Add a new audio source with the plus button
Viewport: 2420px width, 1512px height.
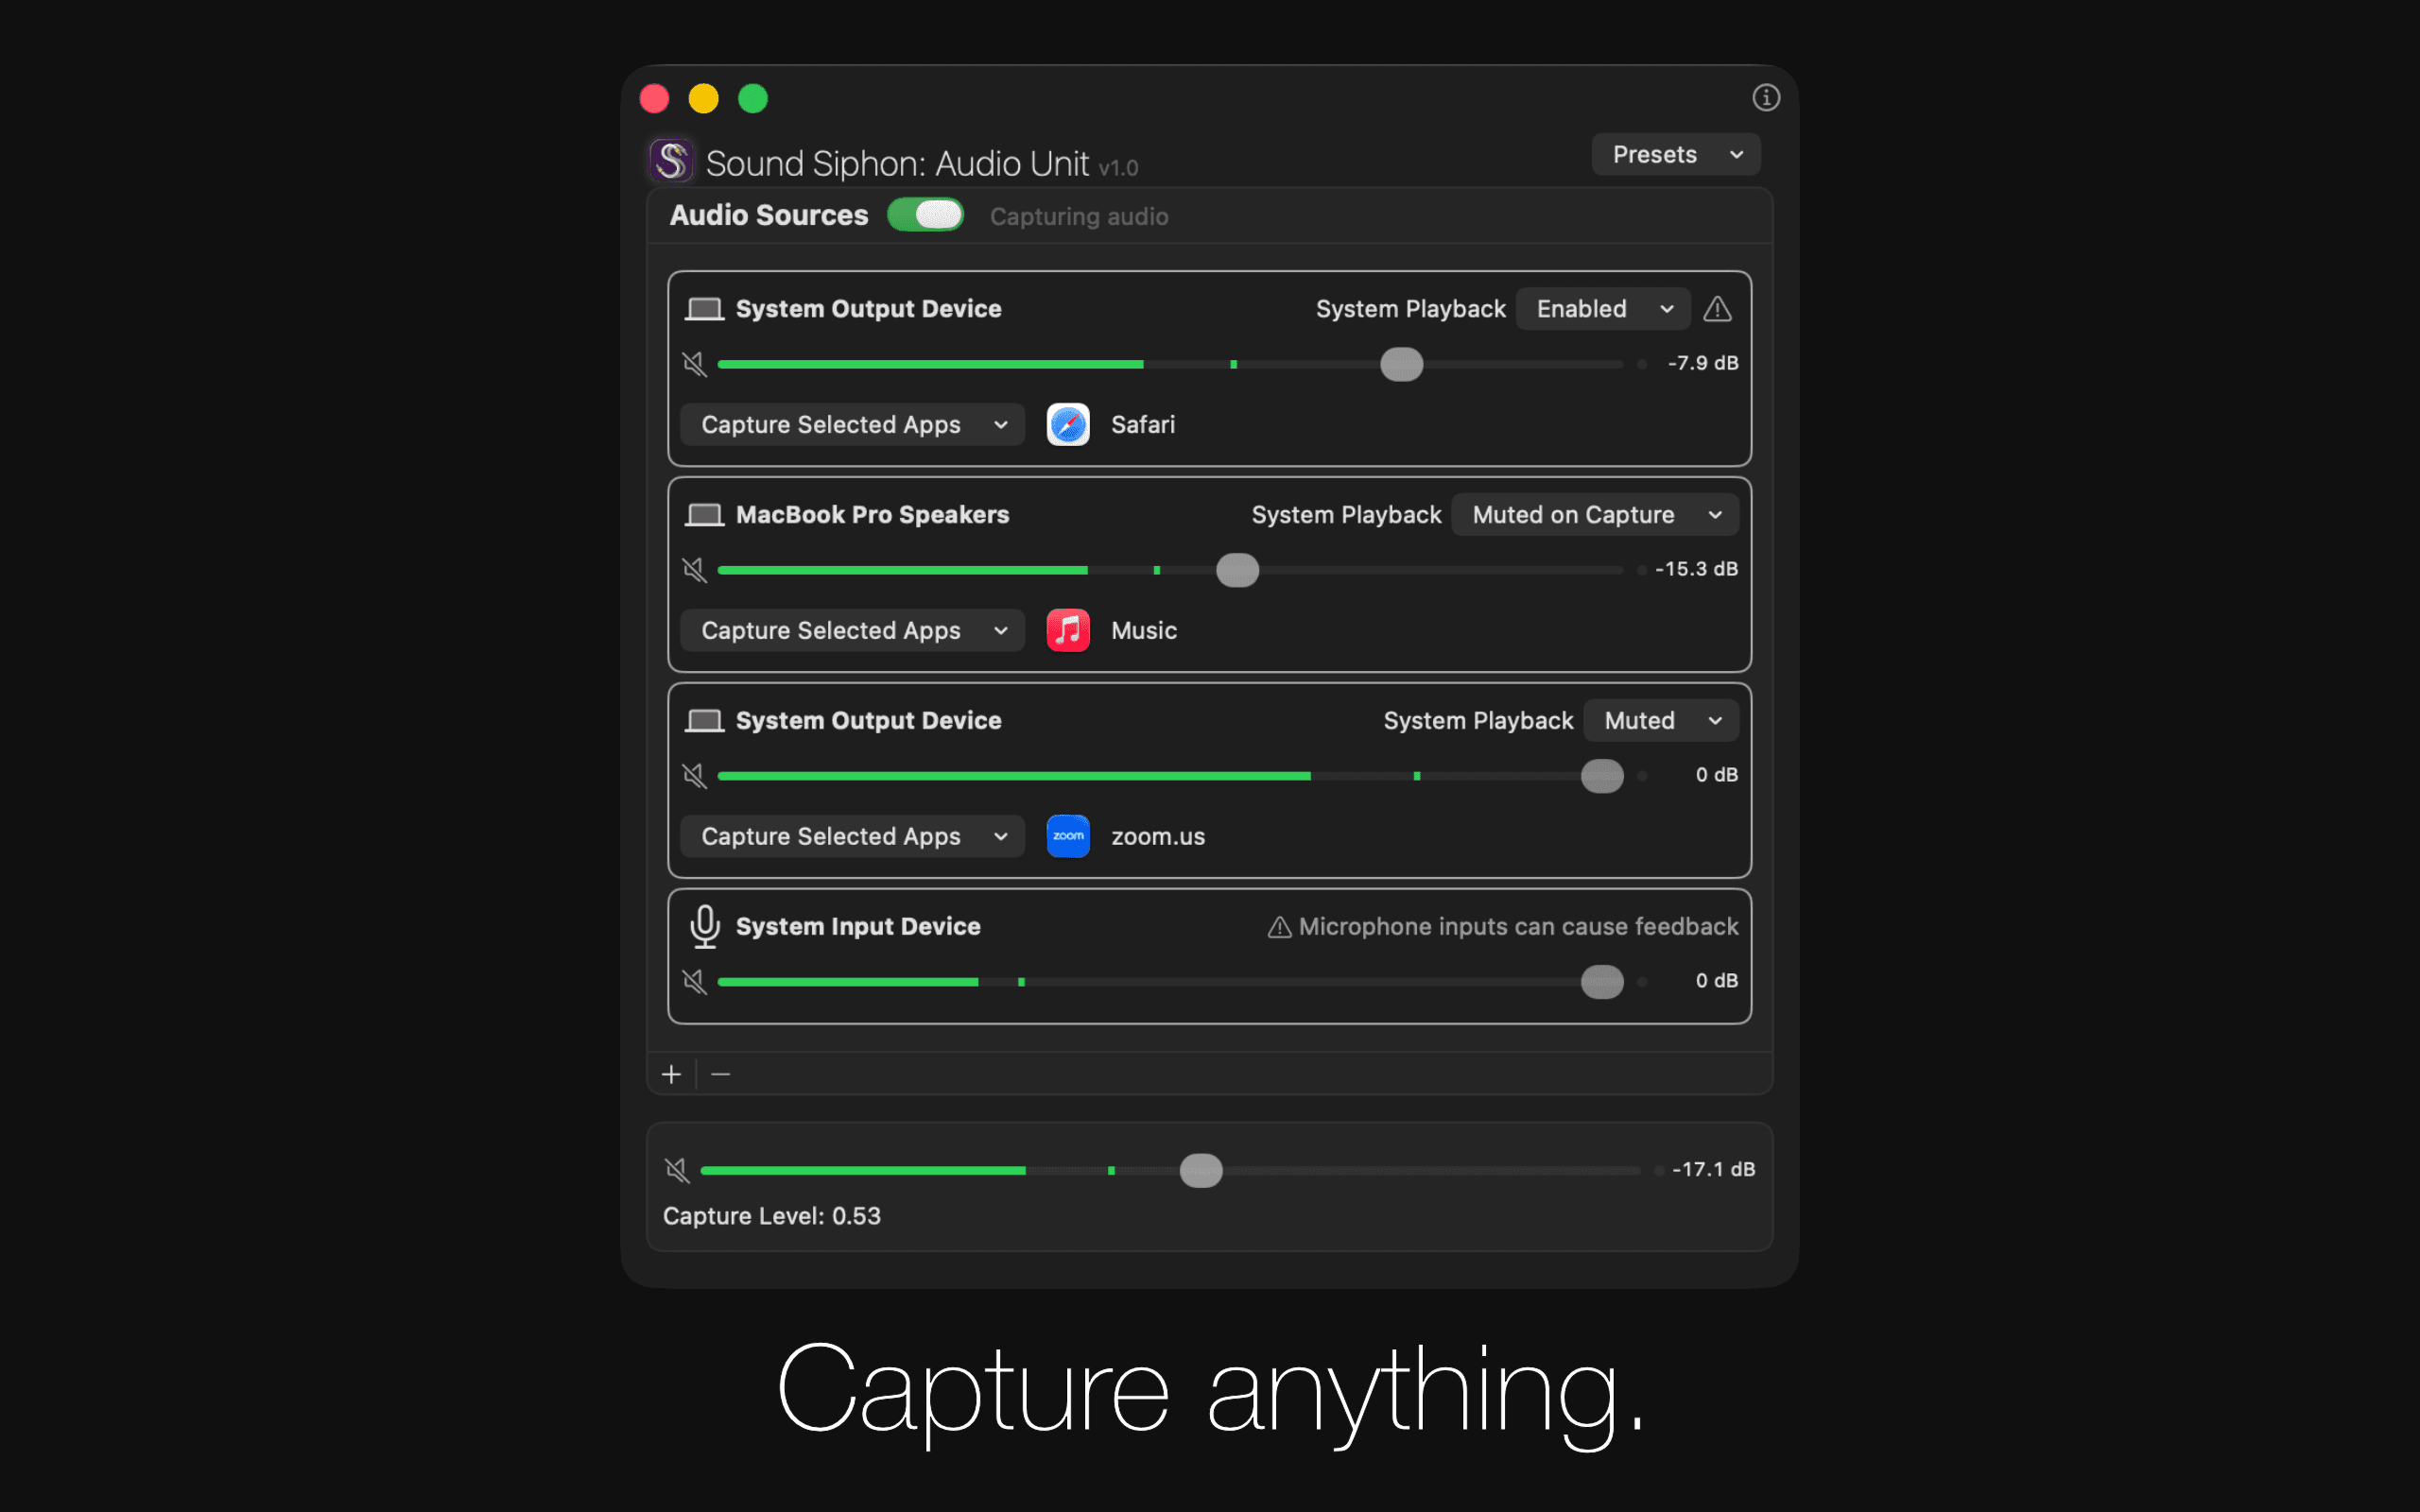pyautogui.click(x=671, y=1073)
